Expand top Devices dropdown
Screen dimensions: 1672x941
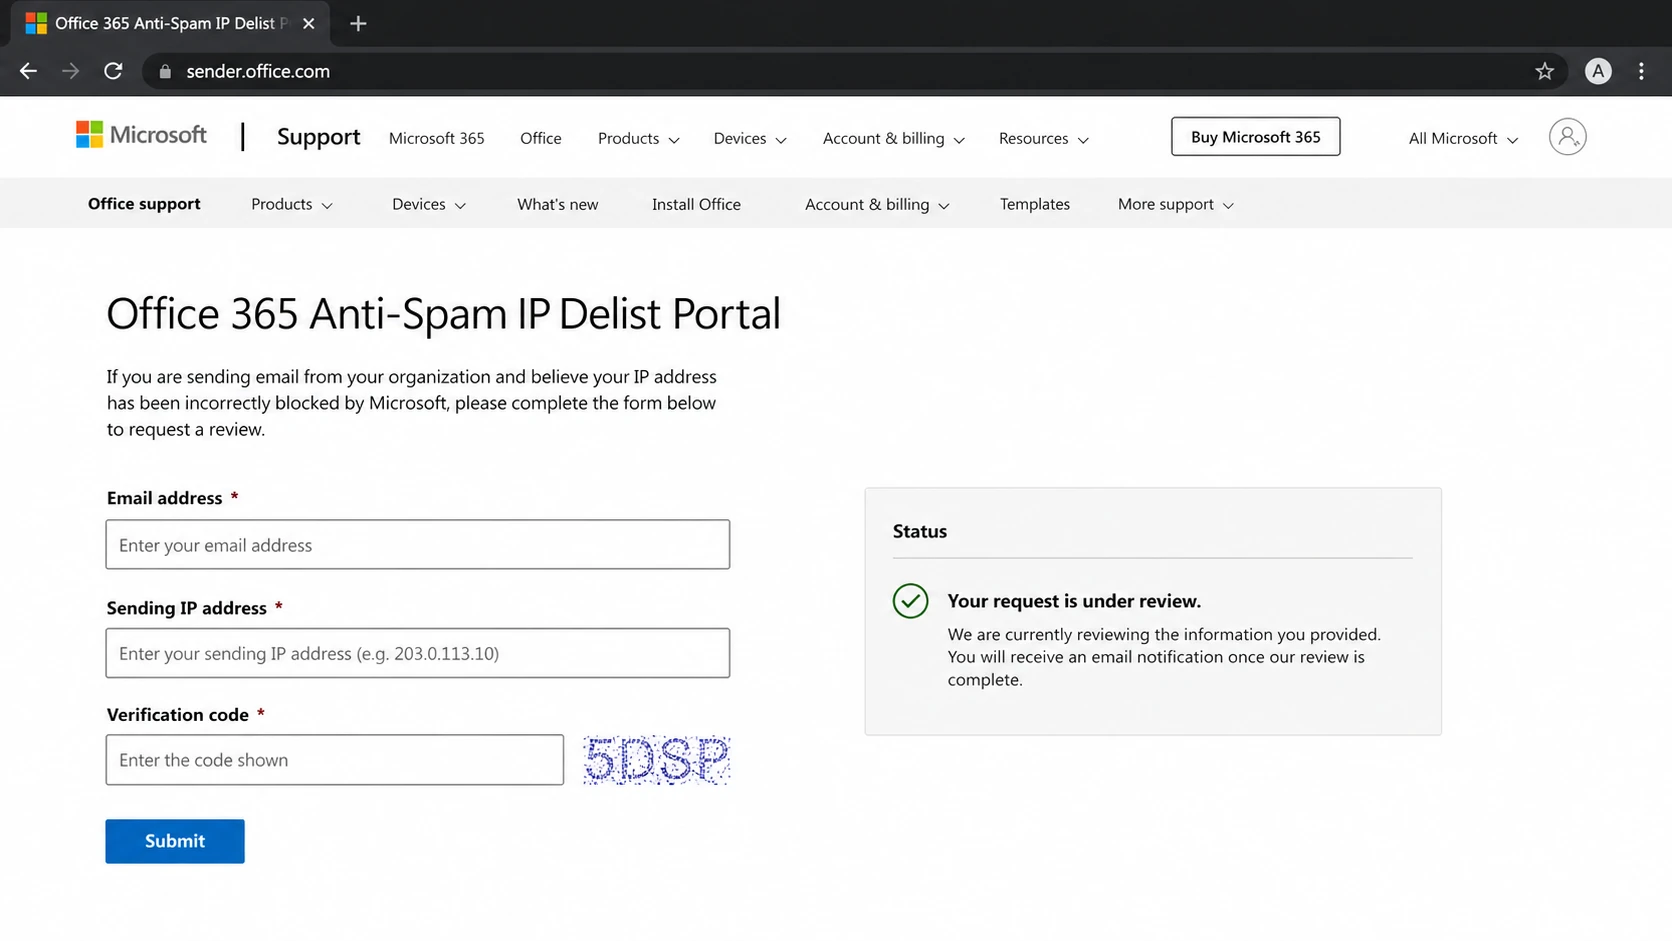coord(750,138)
